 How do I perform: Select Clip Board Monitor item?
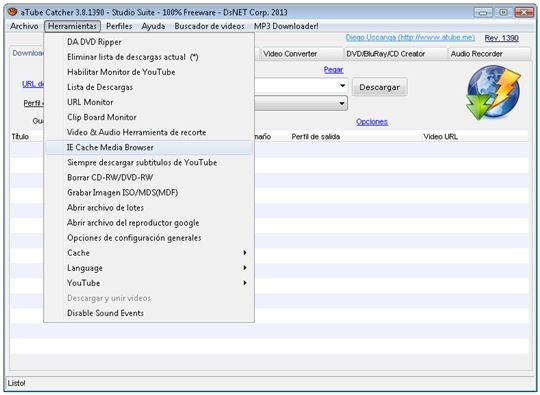[149, 117]
